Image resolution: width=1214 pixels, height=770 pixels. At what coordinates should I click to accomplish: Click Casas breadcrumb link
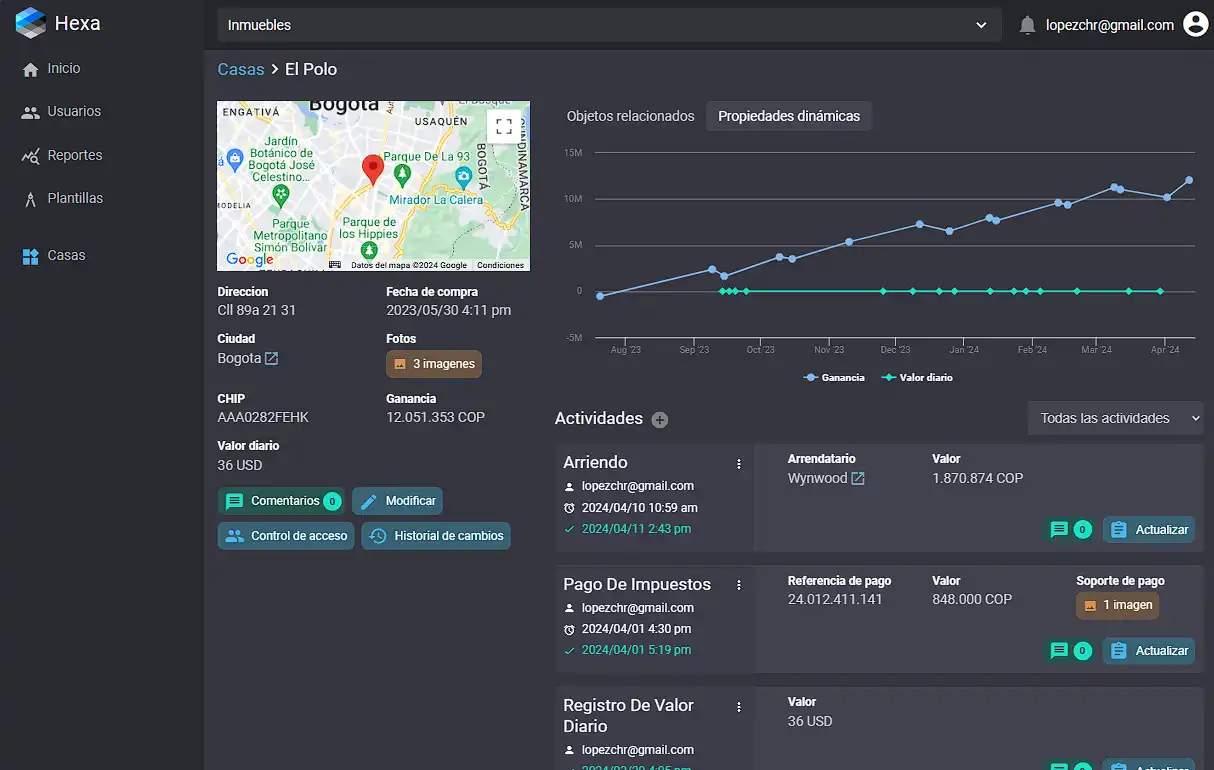[241, 69]
